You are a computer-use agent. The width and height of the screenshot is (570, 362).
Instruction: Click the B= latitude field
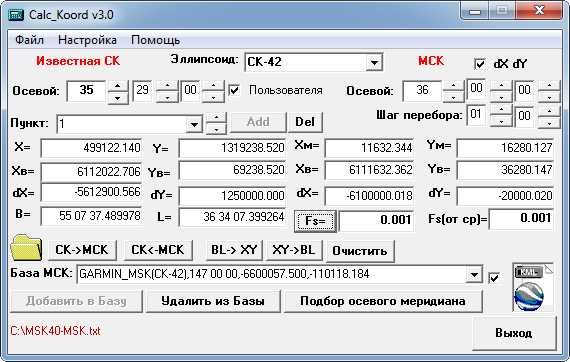[x=91, y=216]
